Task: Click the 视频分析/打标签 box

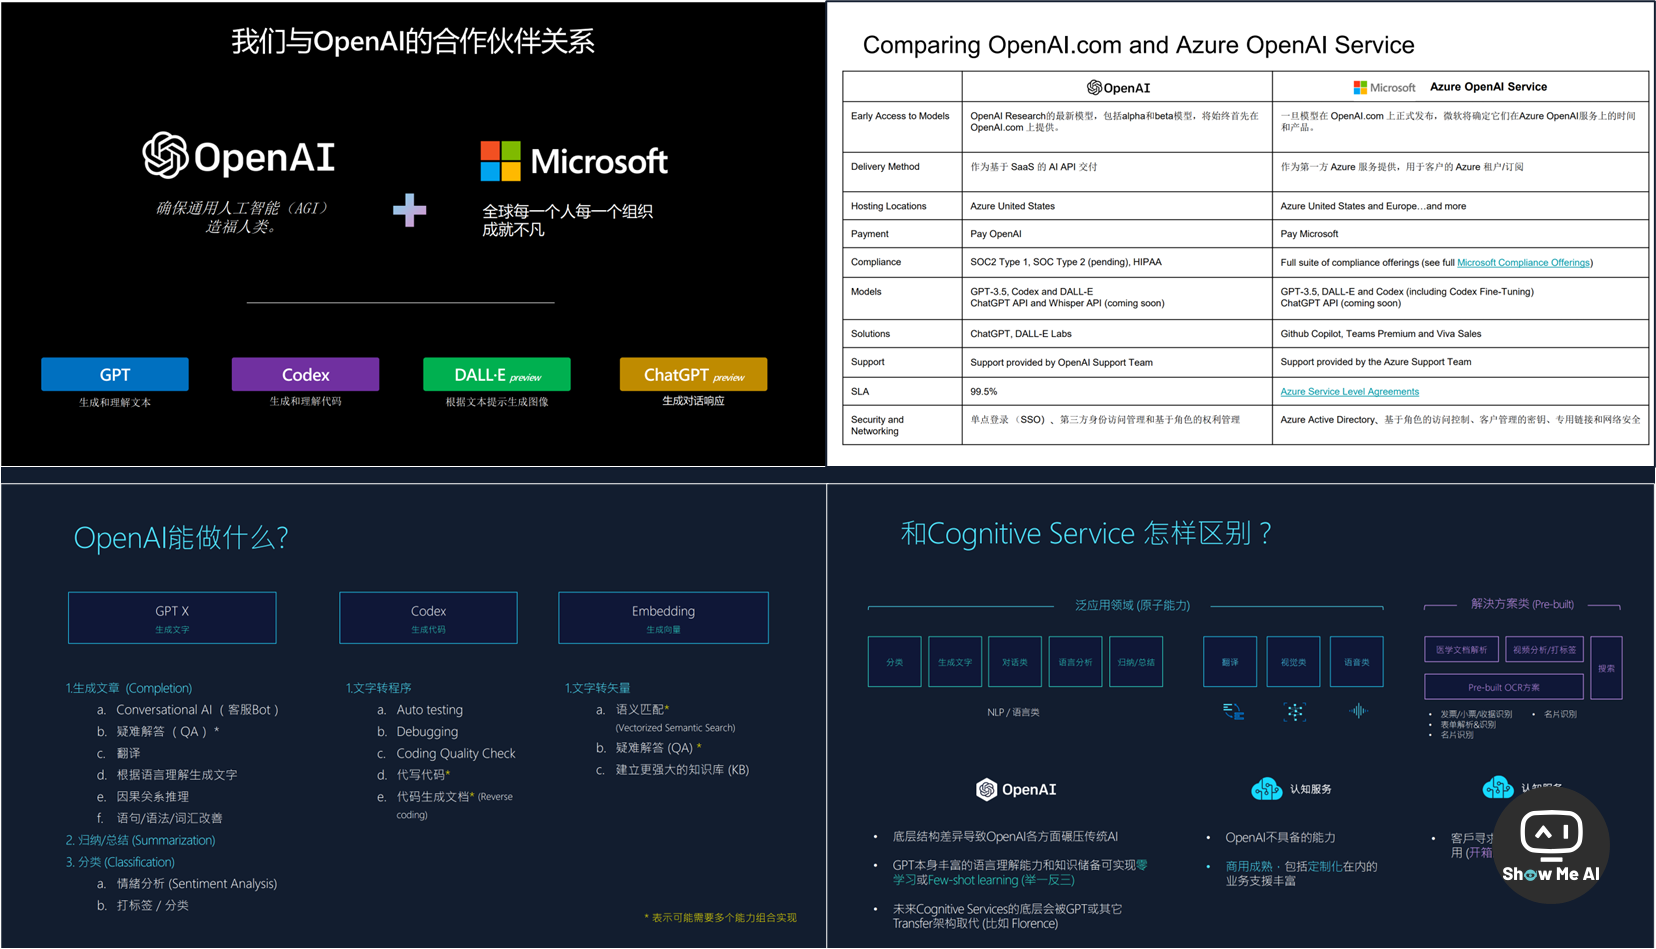Action: (x=1544, y=649)
